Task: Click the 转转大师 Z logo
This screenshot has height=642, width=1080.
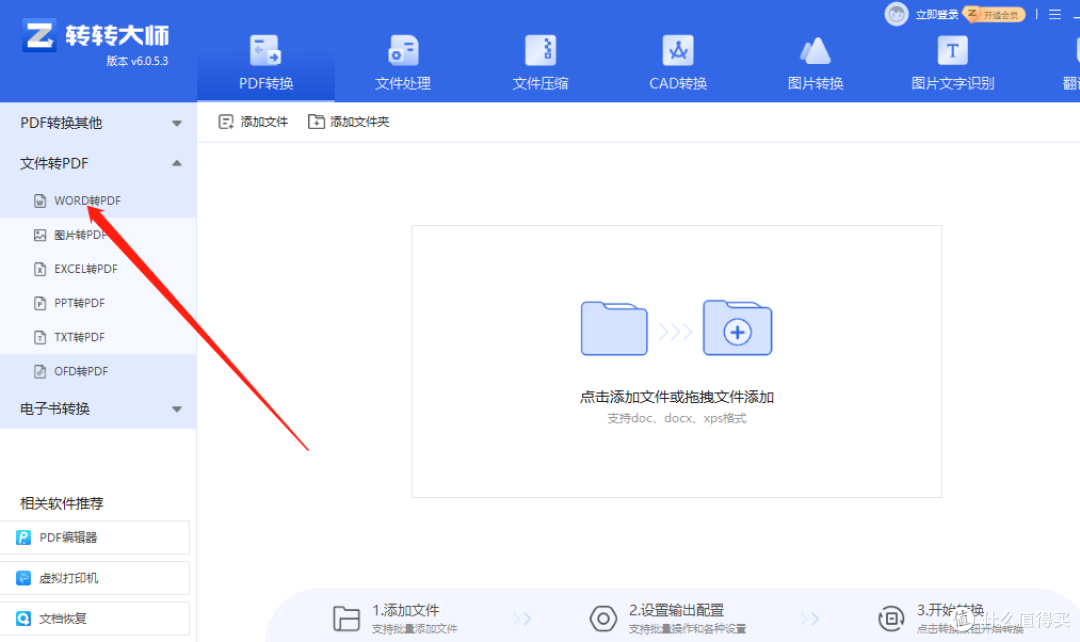Action: click(x=39, y=35)
